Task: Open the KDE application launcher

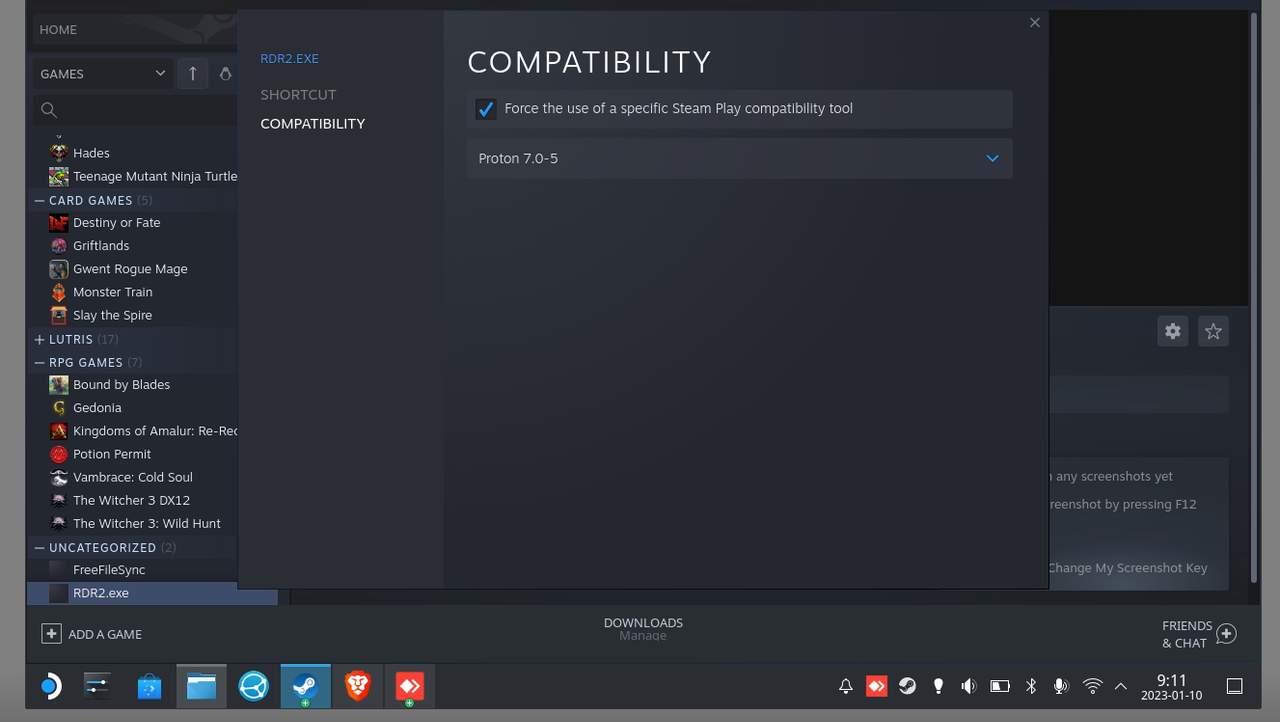Action: pyautogui.click(x=50, y=686)
